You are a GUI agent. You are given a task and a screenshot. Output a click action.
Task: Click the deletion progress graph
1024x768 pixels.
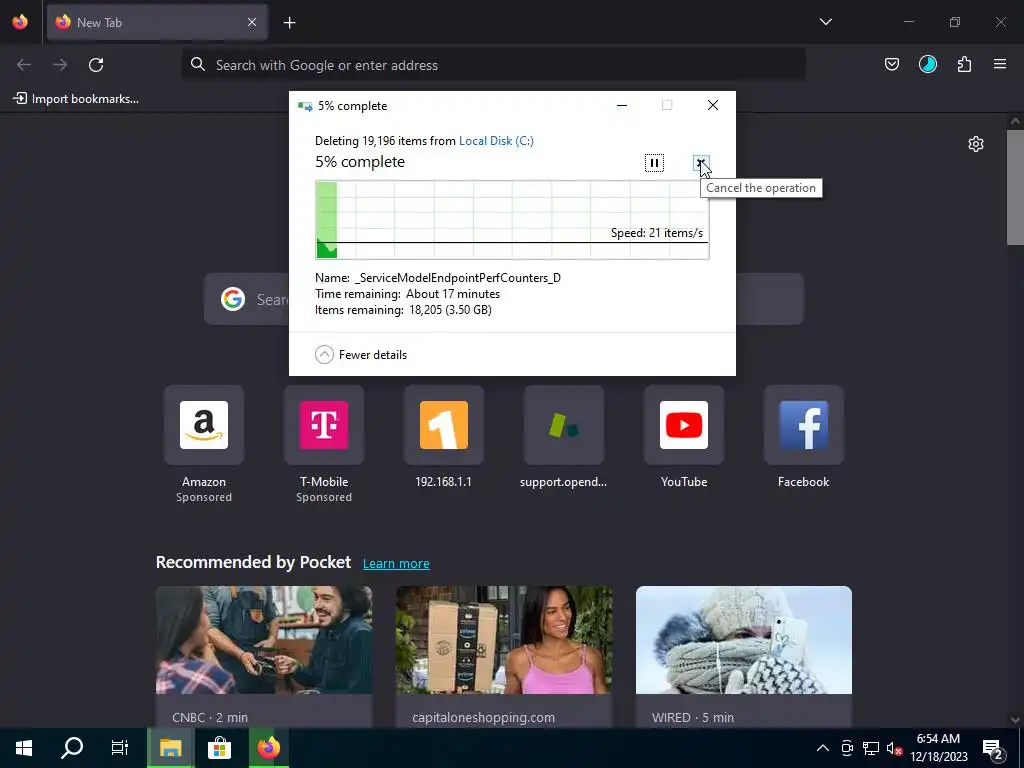click(512, 219)
